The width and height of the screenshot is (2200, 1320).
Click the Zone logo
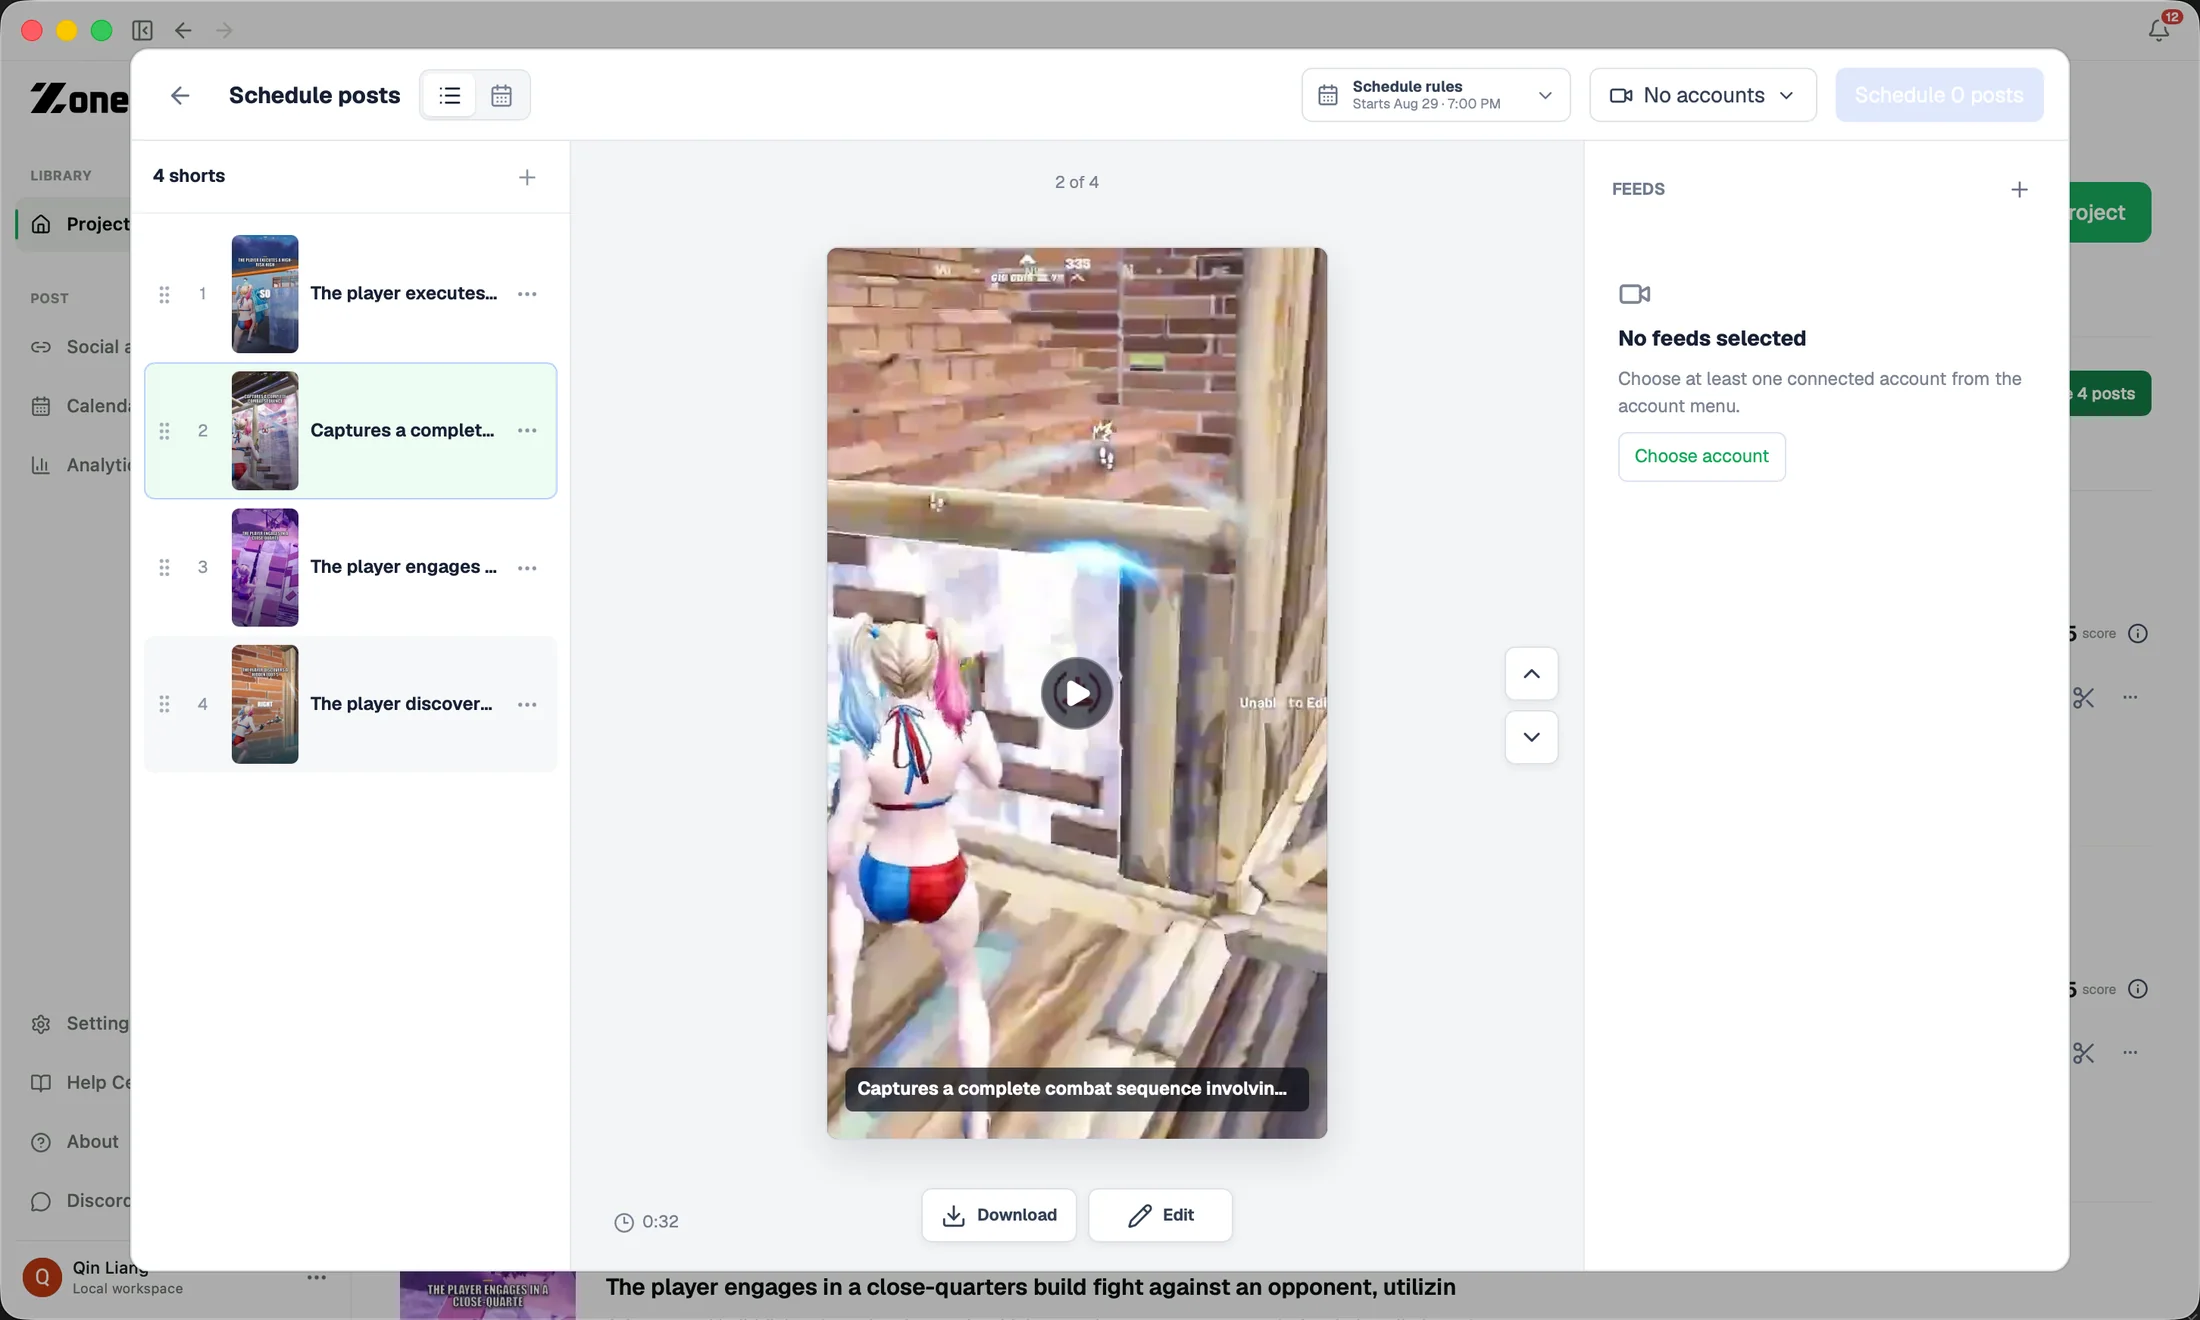click(x=79, y=98)
